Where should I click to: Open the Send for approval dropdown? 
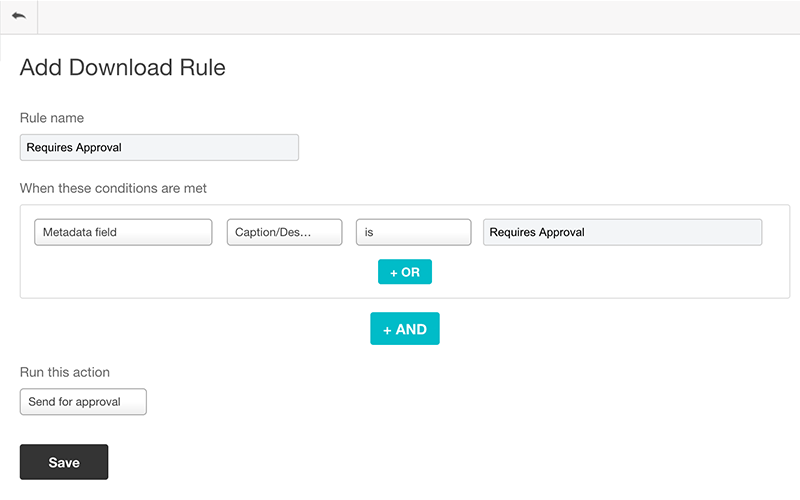[x=83, y=402]
